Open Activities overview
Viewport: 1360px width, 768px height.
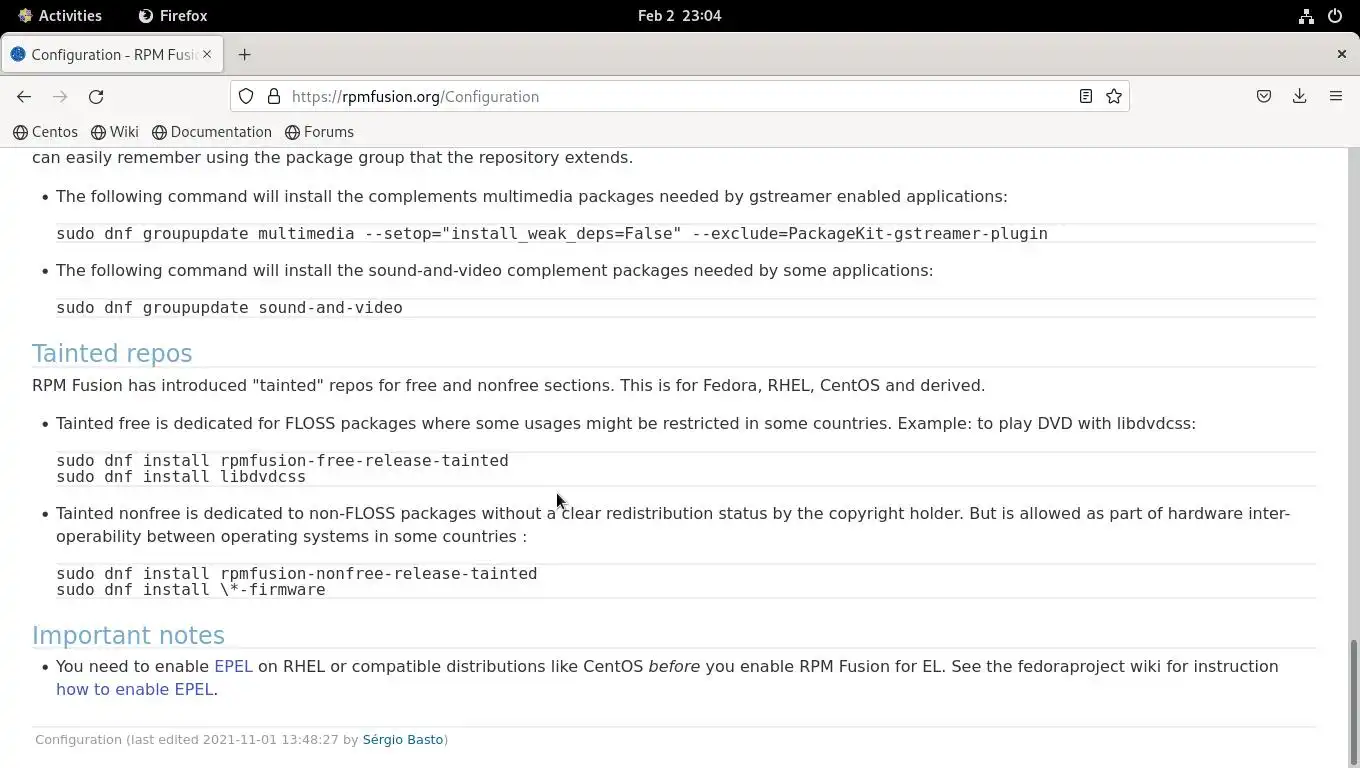[60, 16]
